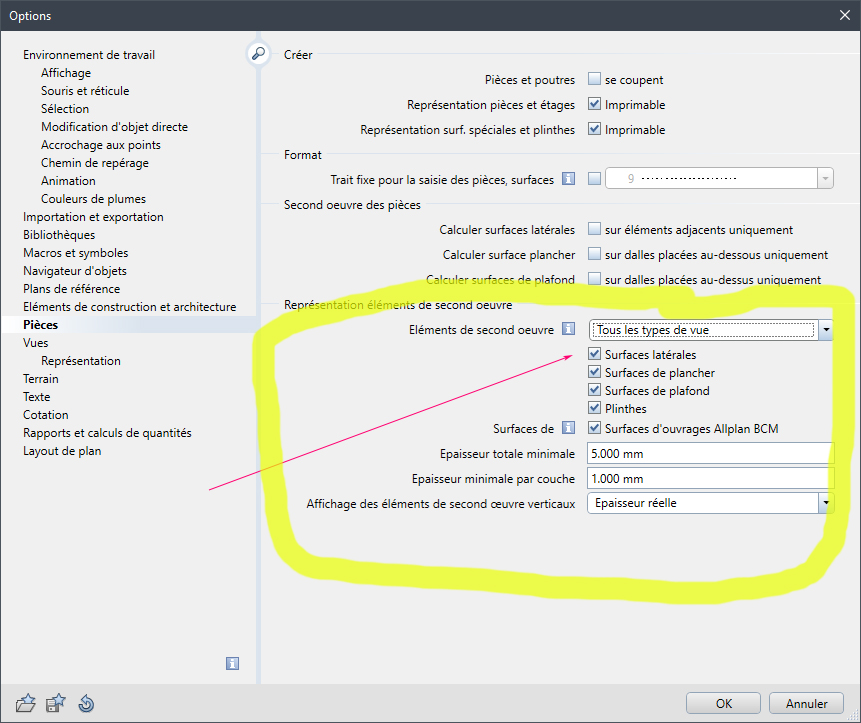Check 'sur dalles placées au-dessus uniquement'
This screenshot has height=723, width=861.
[594, 279]
